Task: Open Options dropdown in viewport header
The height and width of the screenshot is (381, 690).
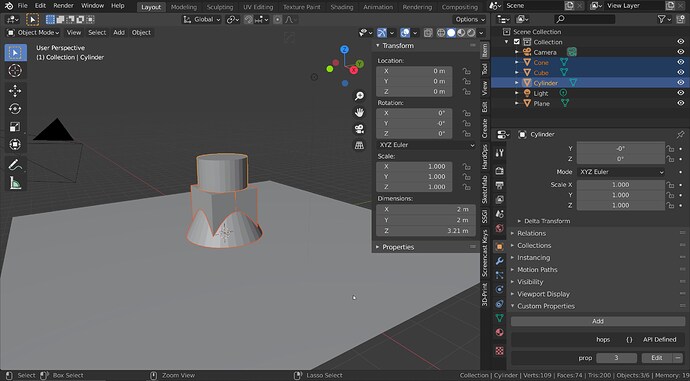Action: tap(470, 19)
